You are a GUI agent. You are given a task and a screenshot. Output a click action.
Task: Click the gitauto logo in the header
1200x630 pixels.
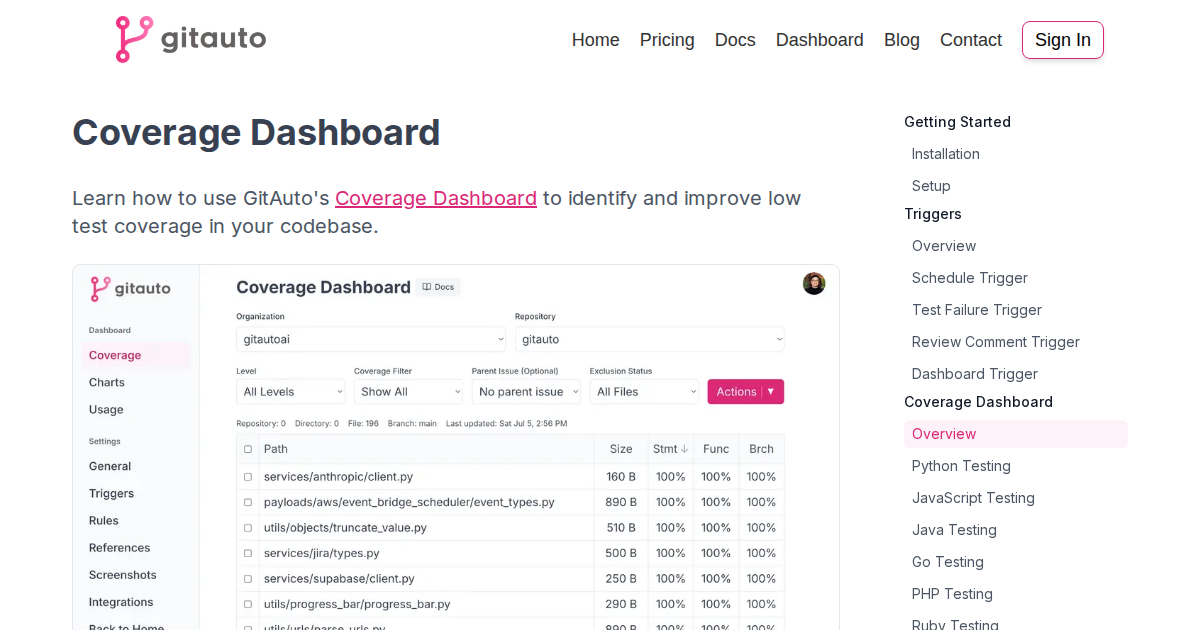191,39
